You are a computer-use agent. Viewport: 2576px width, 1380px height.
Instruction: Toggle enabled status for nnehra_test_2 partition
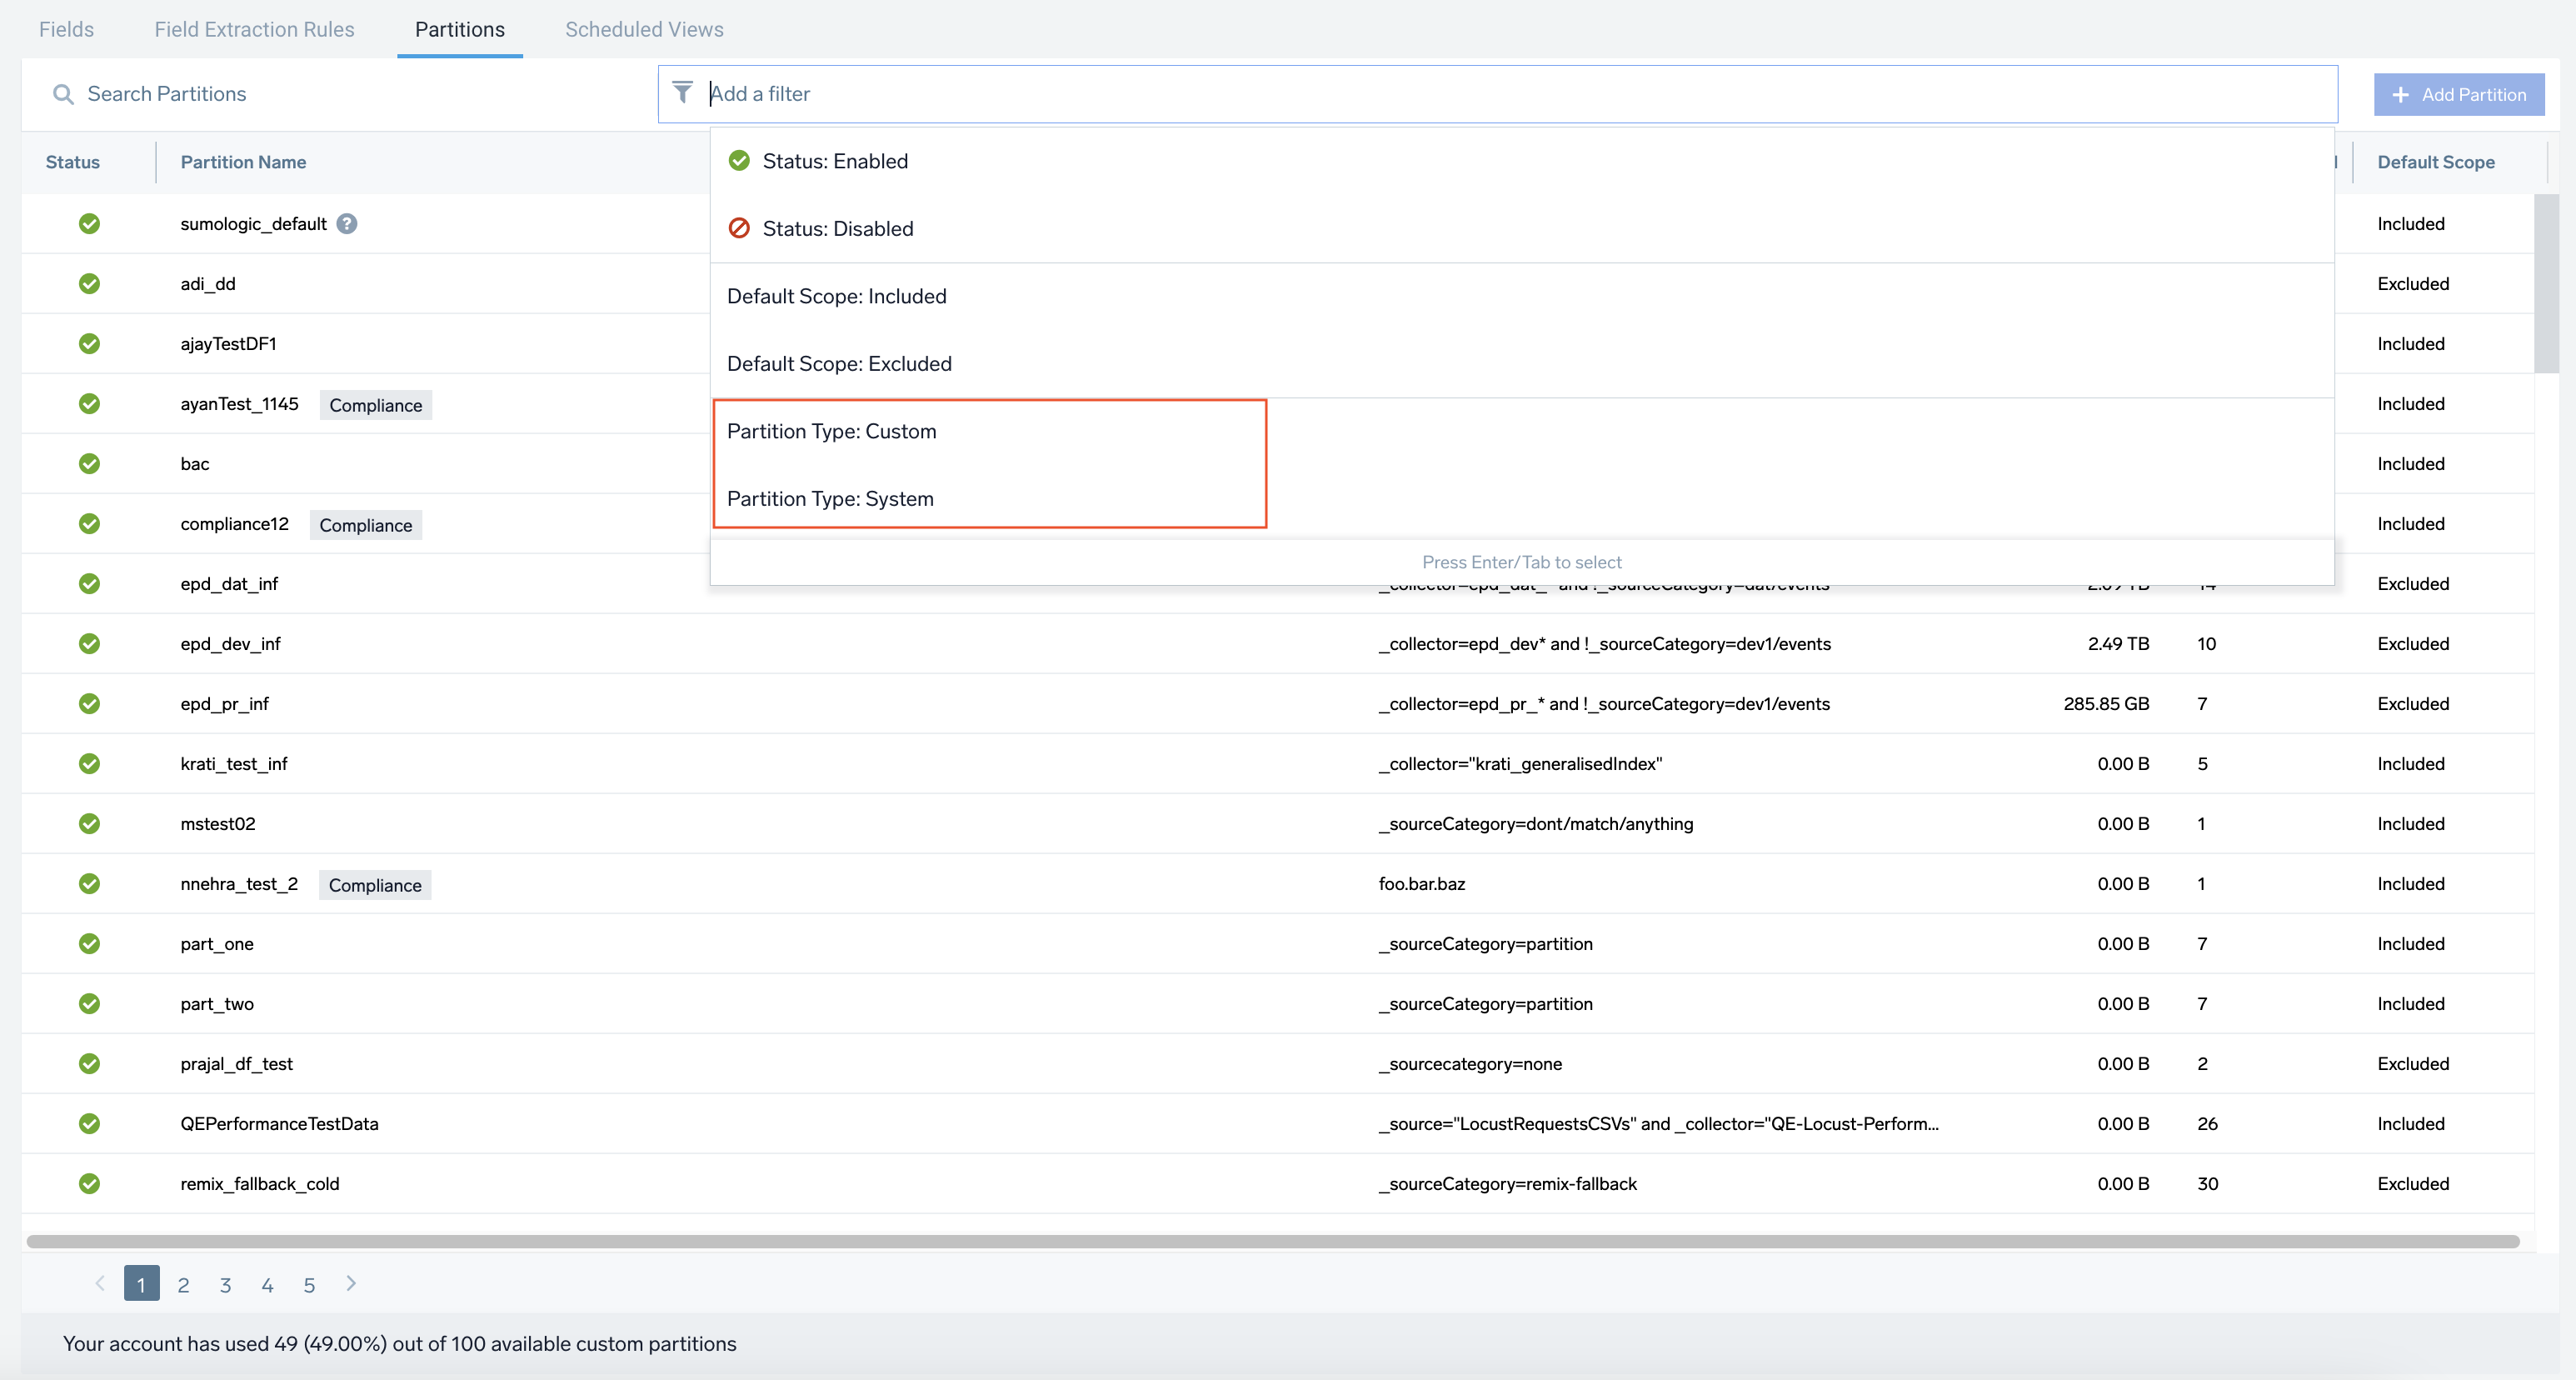tap(90, 882)
